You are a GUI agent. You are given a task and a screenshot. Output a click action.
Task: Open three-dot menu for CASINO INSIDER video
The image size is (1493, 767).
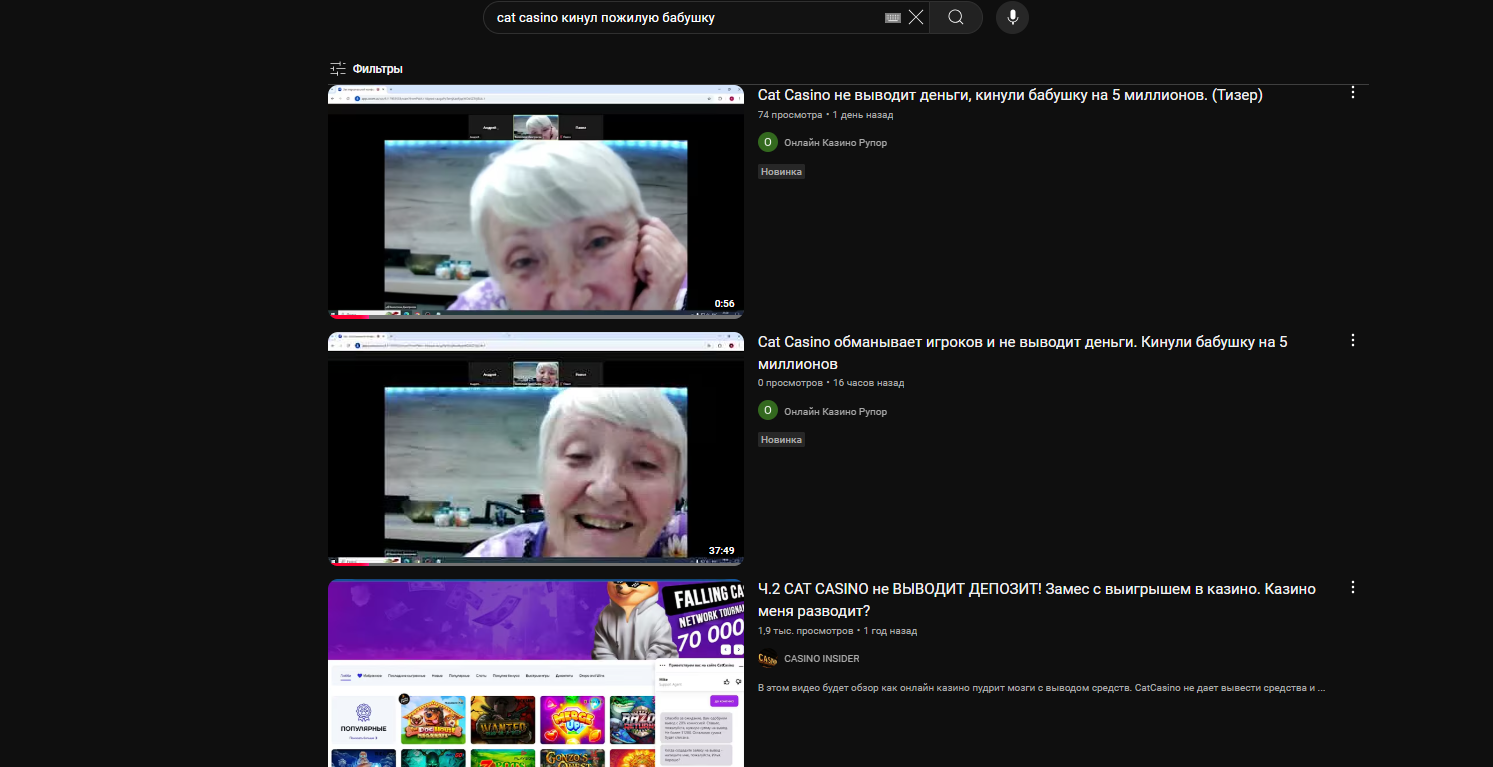[x=1353, y=587]
